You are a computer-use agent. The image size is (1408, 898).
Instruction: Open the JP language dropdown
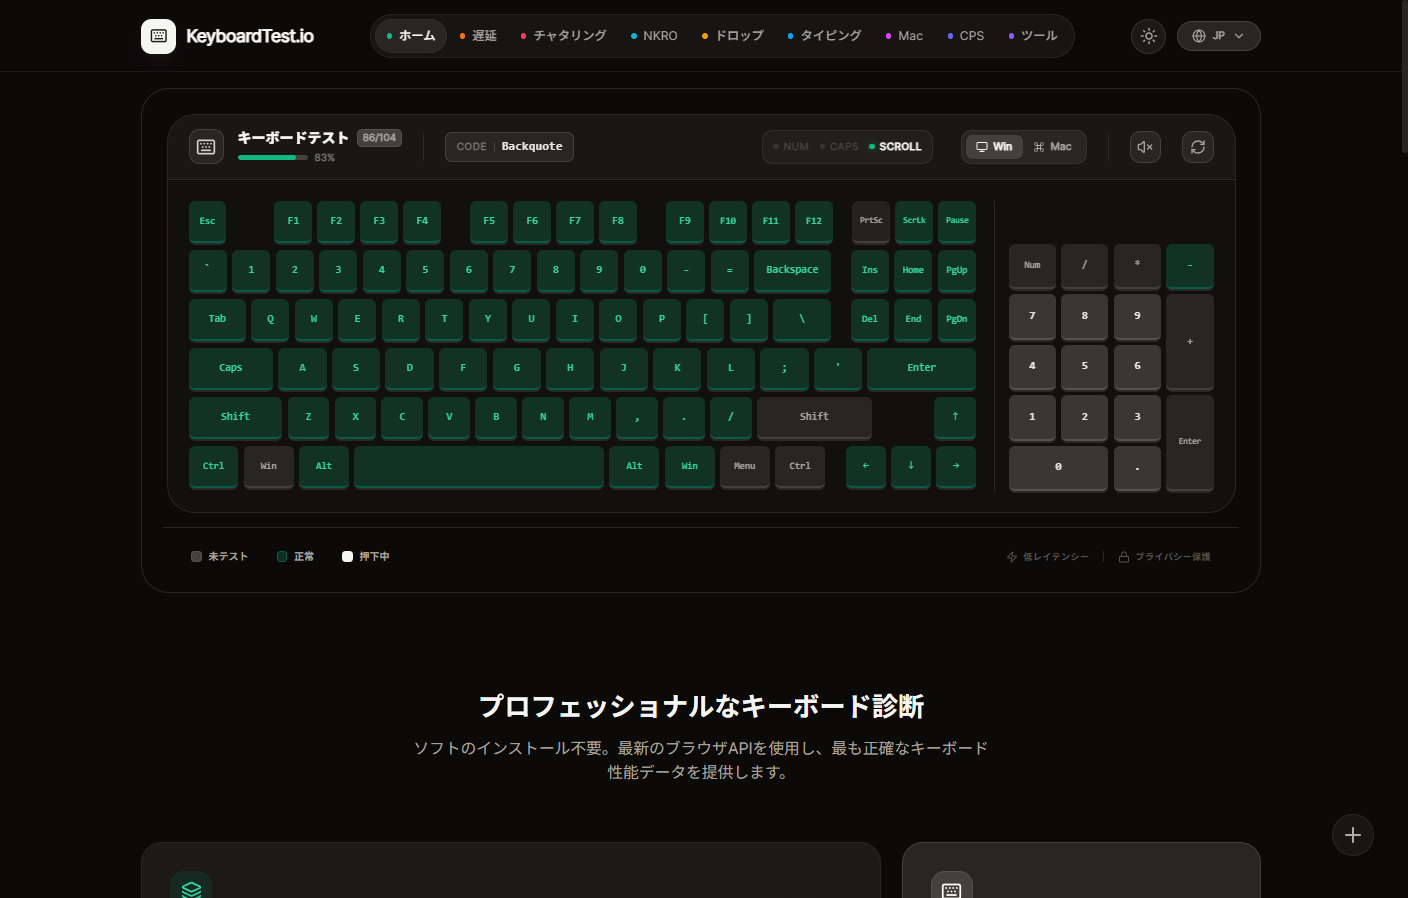(1218, 36)
